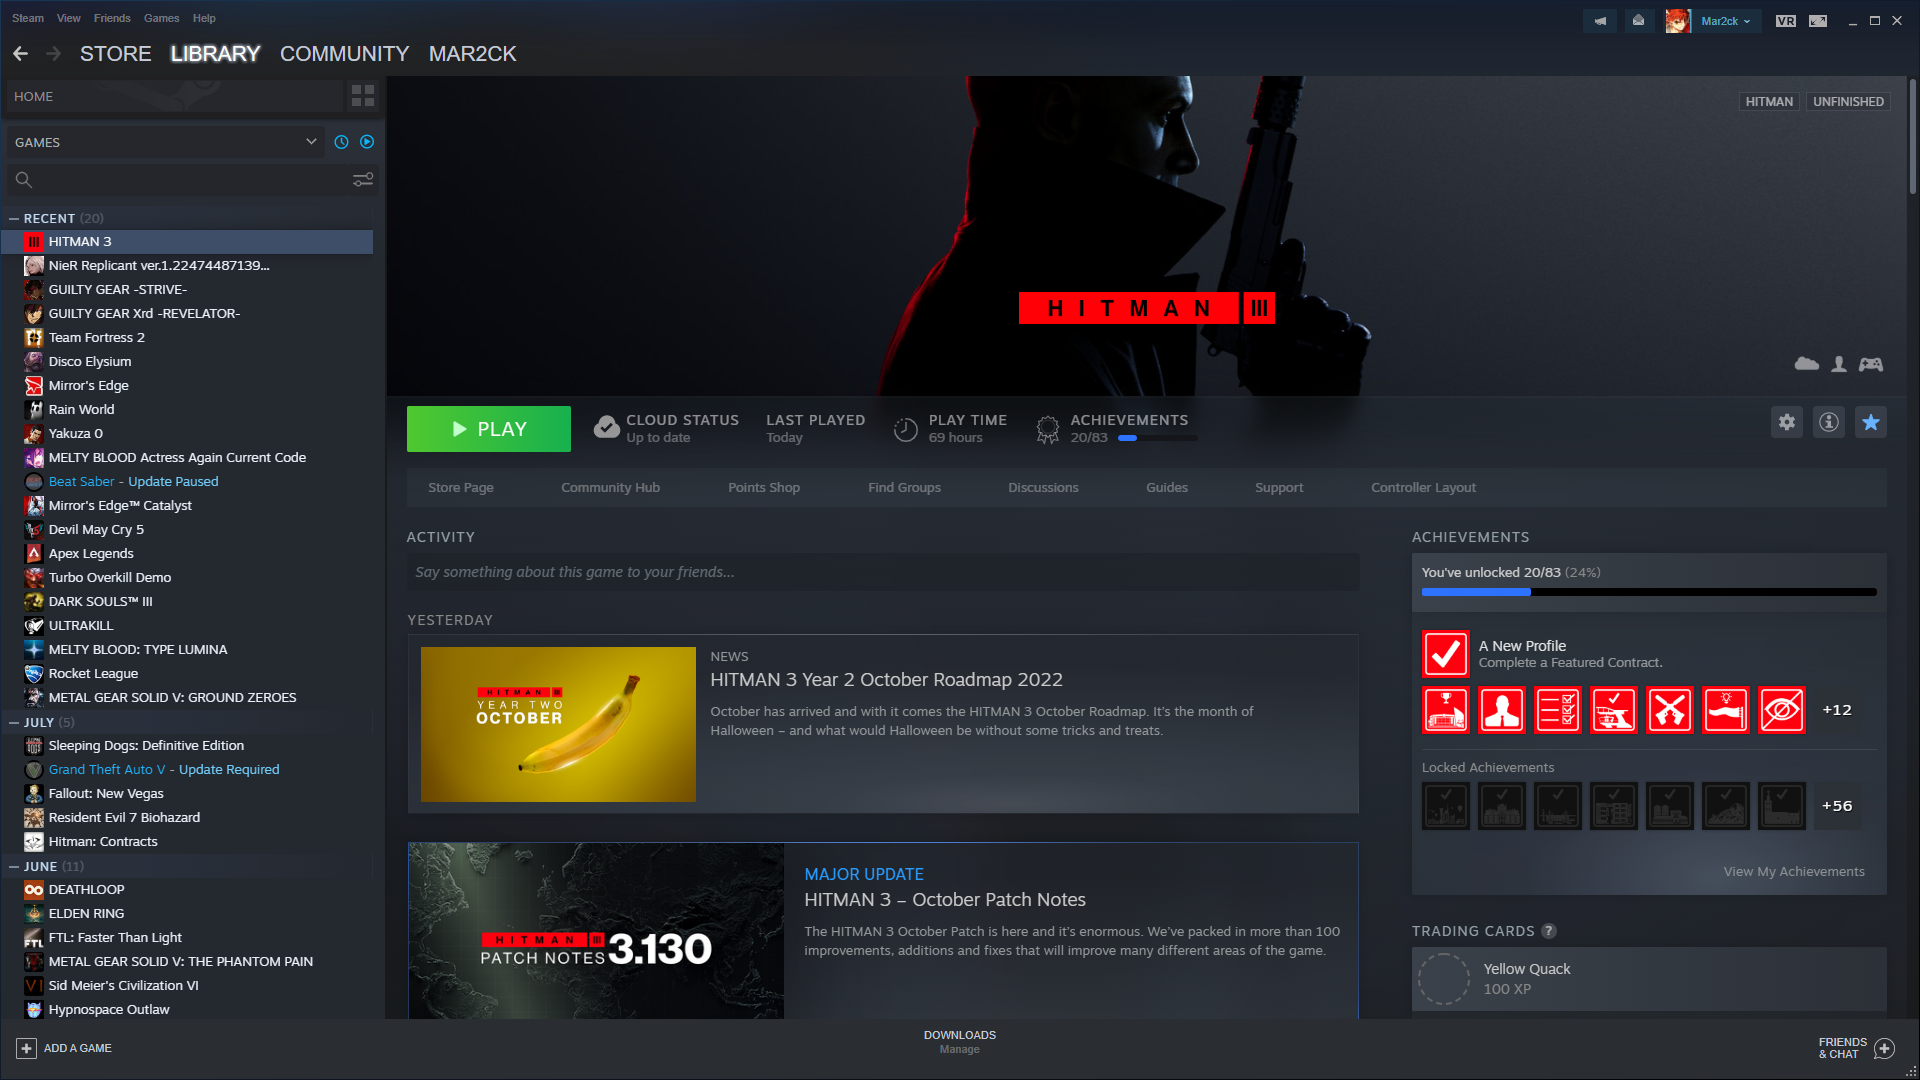1920x1080 pixels.
Task: Click the activity comment input field
Action: click(x=882, y=572)
